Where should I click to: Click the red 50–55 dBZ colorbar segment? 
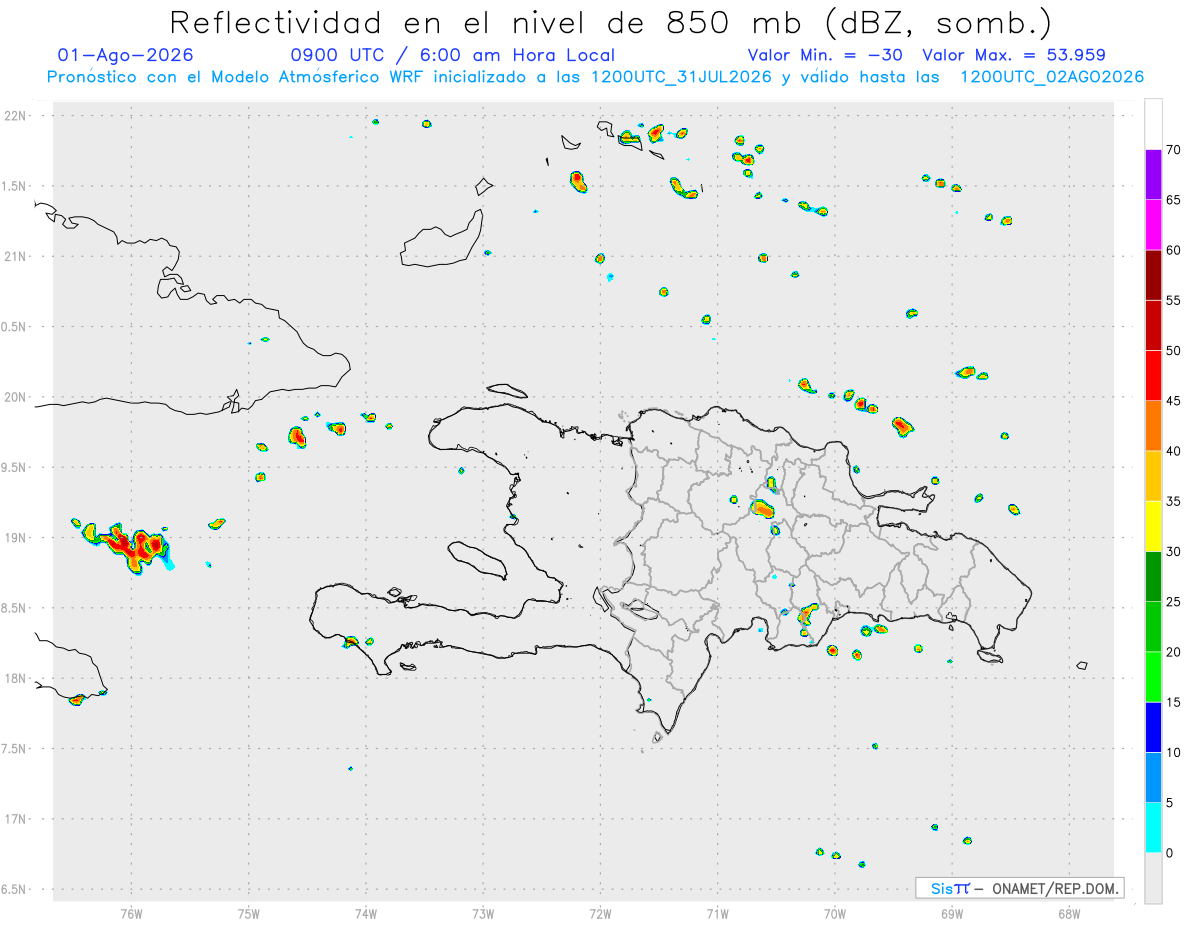click(x=1153, y=325)
